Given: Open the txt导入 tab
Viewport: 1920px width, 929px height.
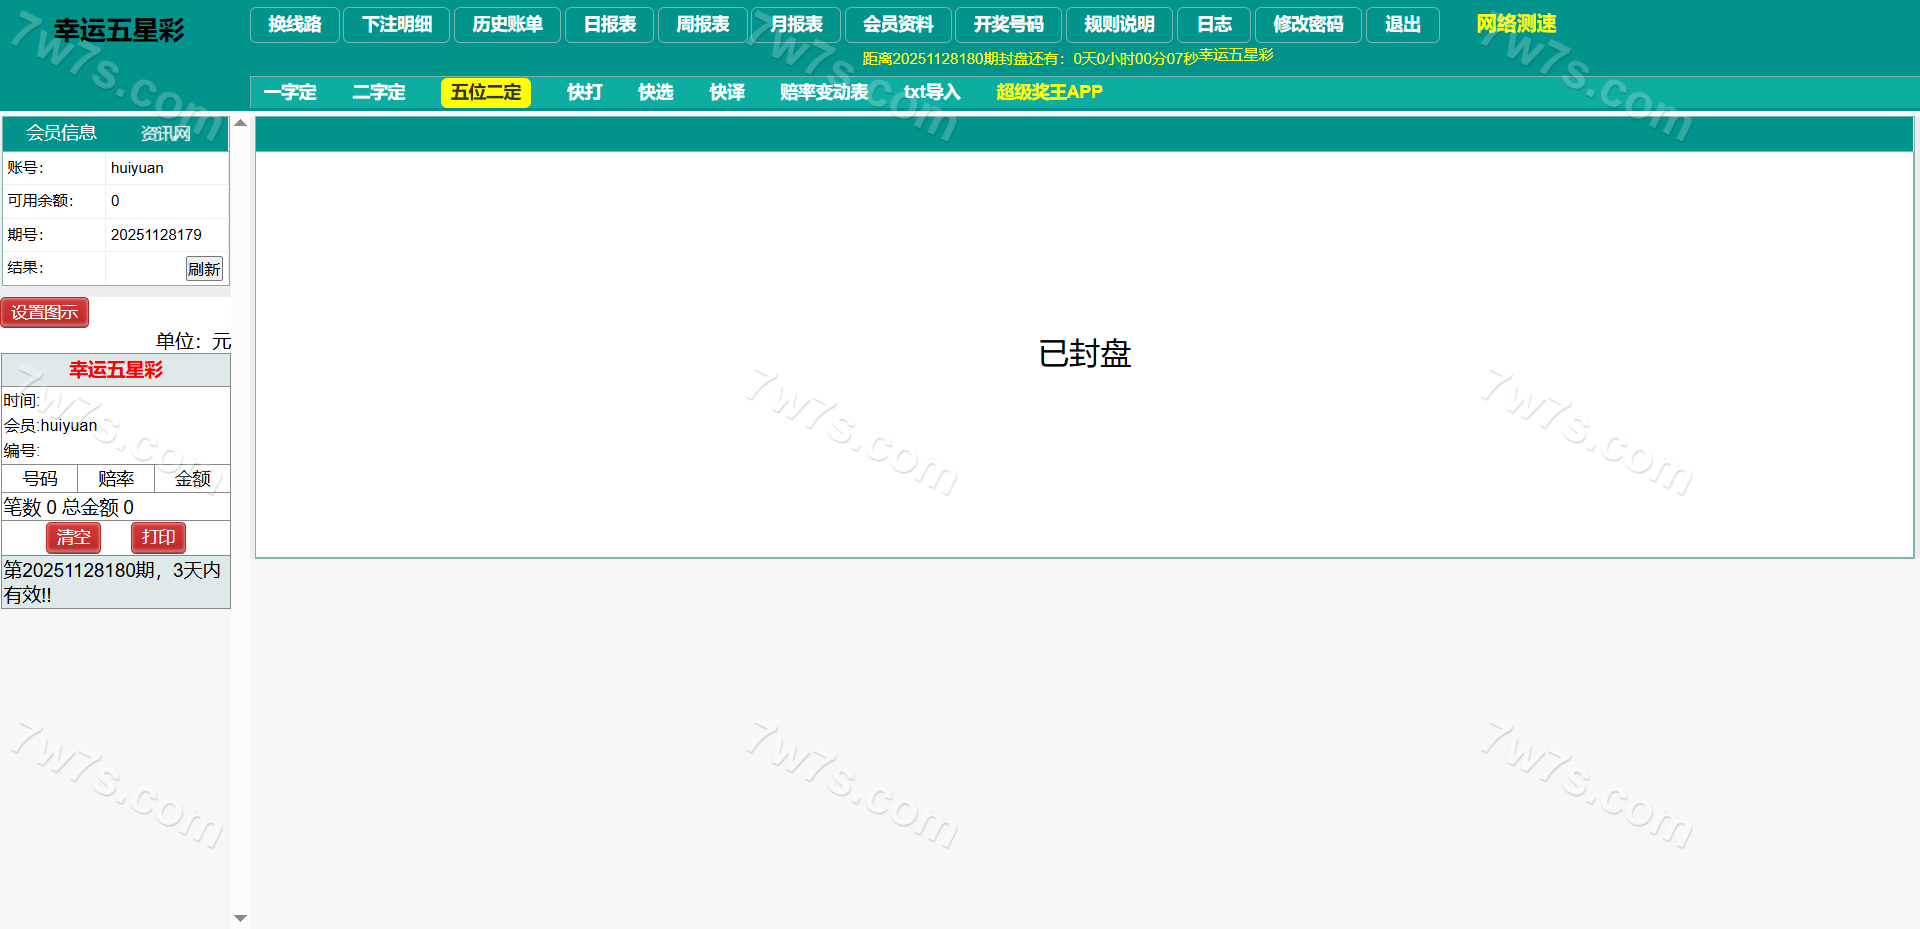Looking at the screenshot, I should tap(932, 93).
